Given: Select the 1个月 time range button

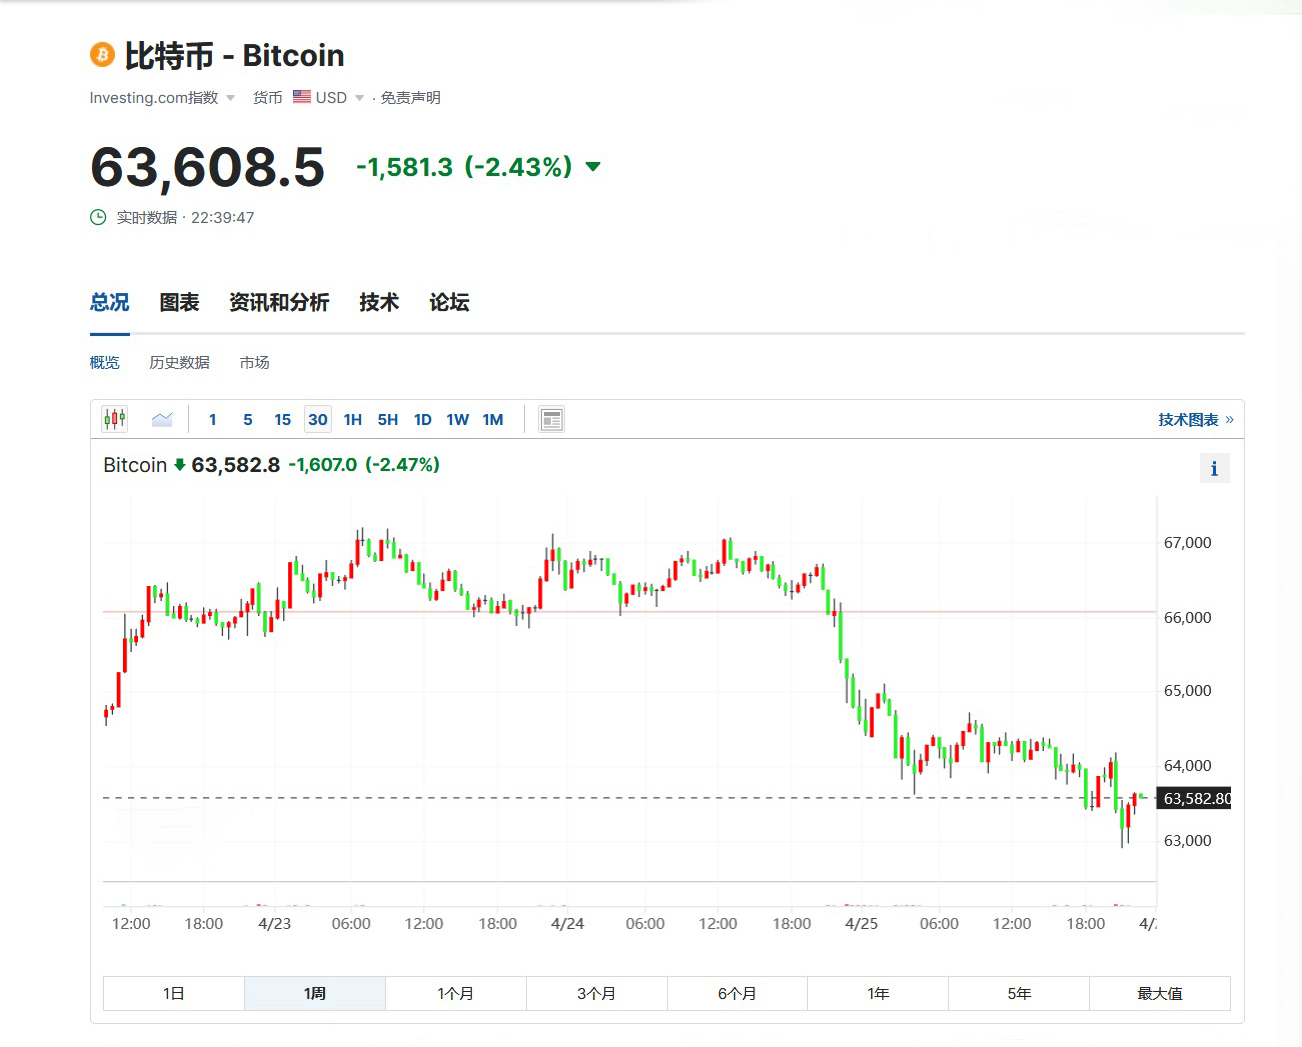Looking at the screenshot, I should click(x=455, y=993).
